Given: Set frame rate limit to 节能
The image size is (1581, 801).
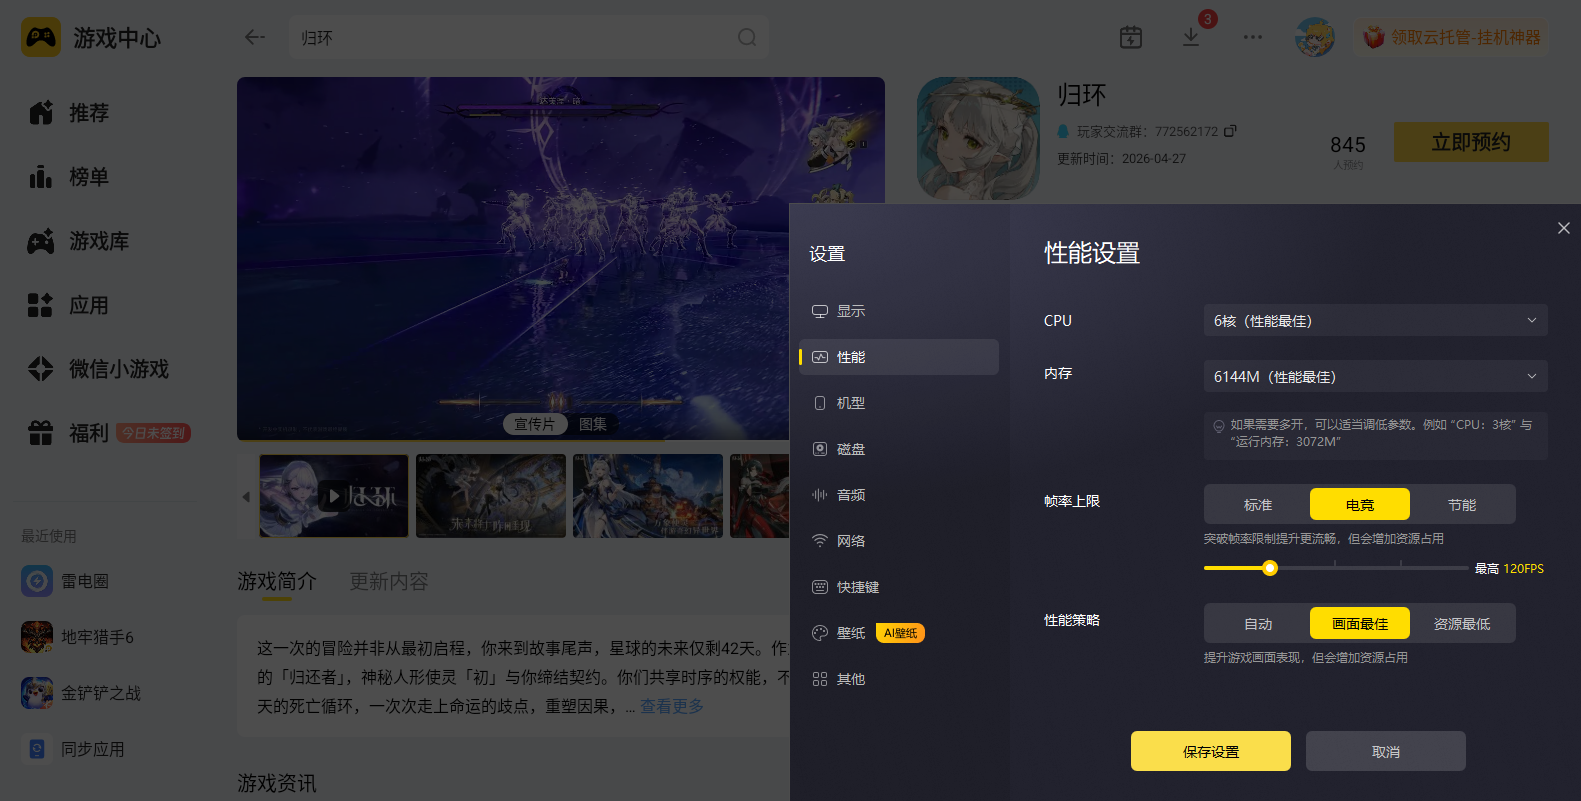Looking at the screenshot, I should (x=1462, y=505).
